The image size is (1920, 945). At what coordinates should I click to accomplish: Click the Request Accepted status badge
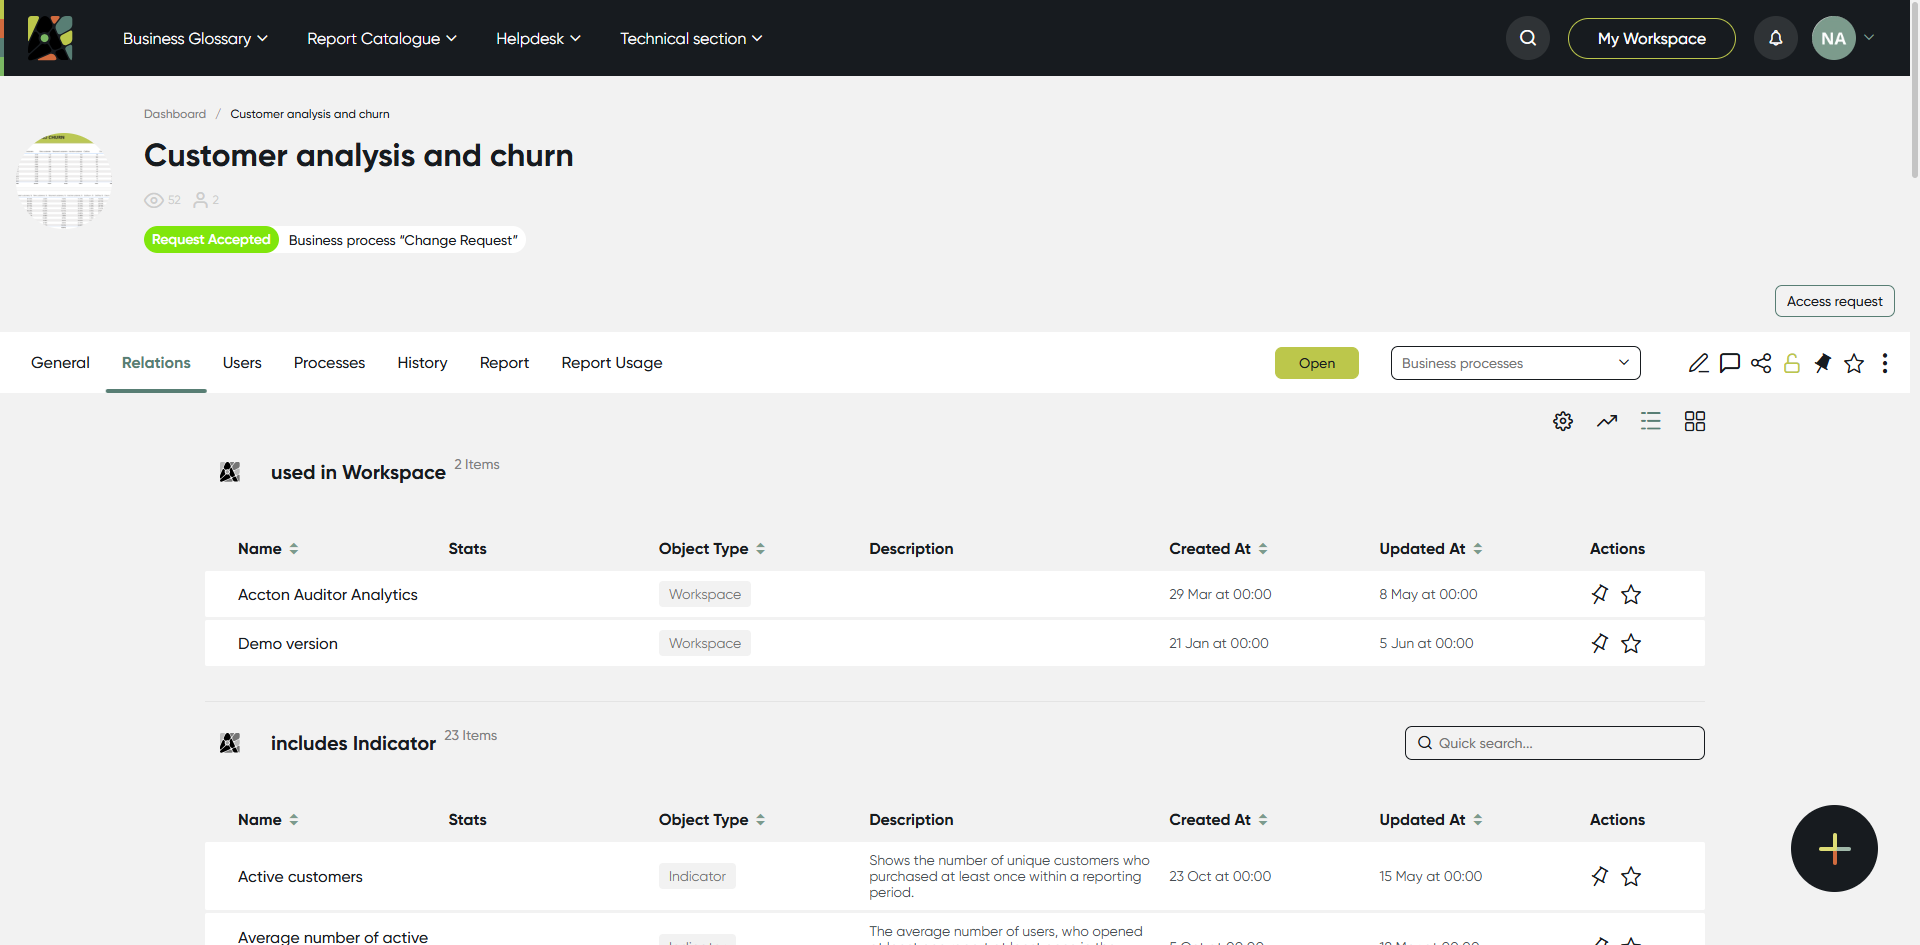211,240
